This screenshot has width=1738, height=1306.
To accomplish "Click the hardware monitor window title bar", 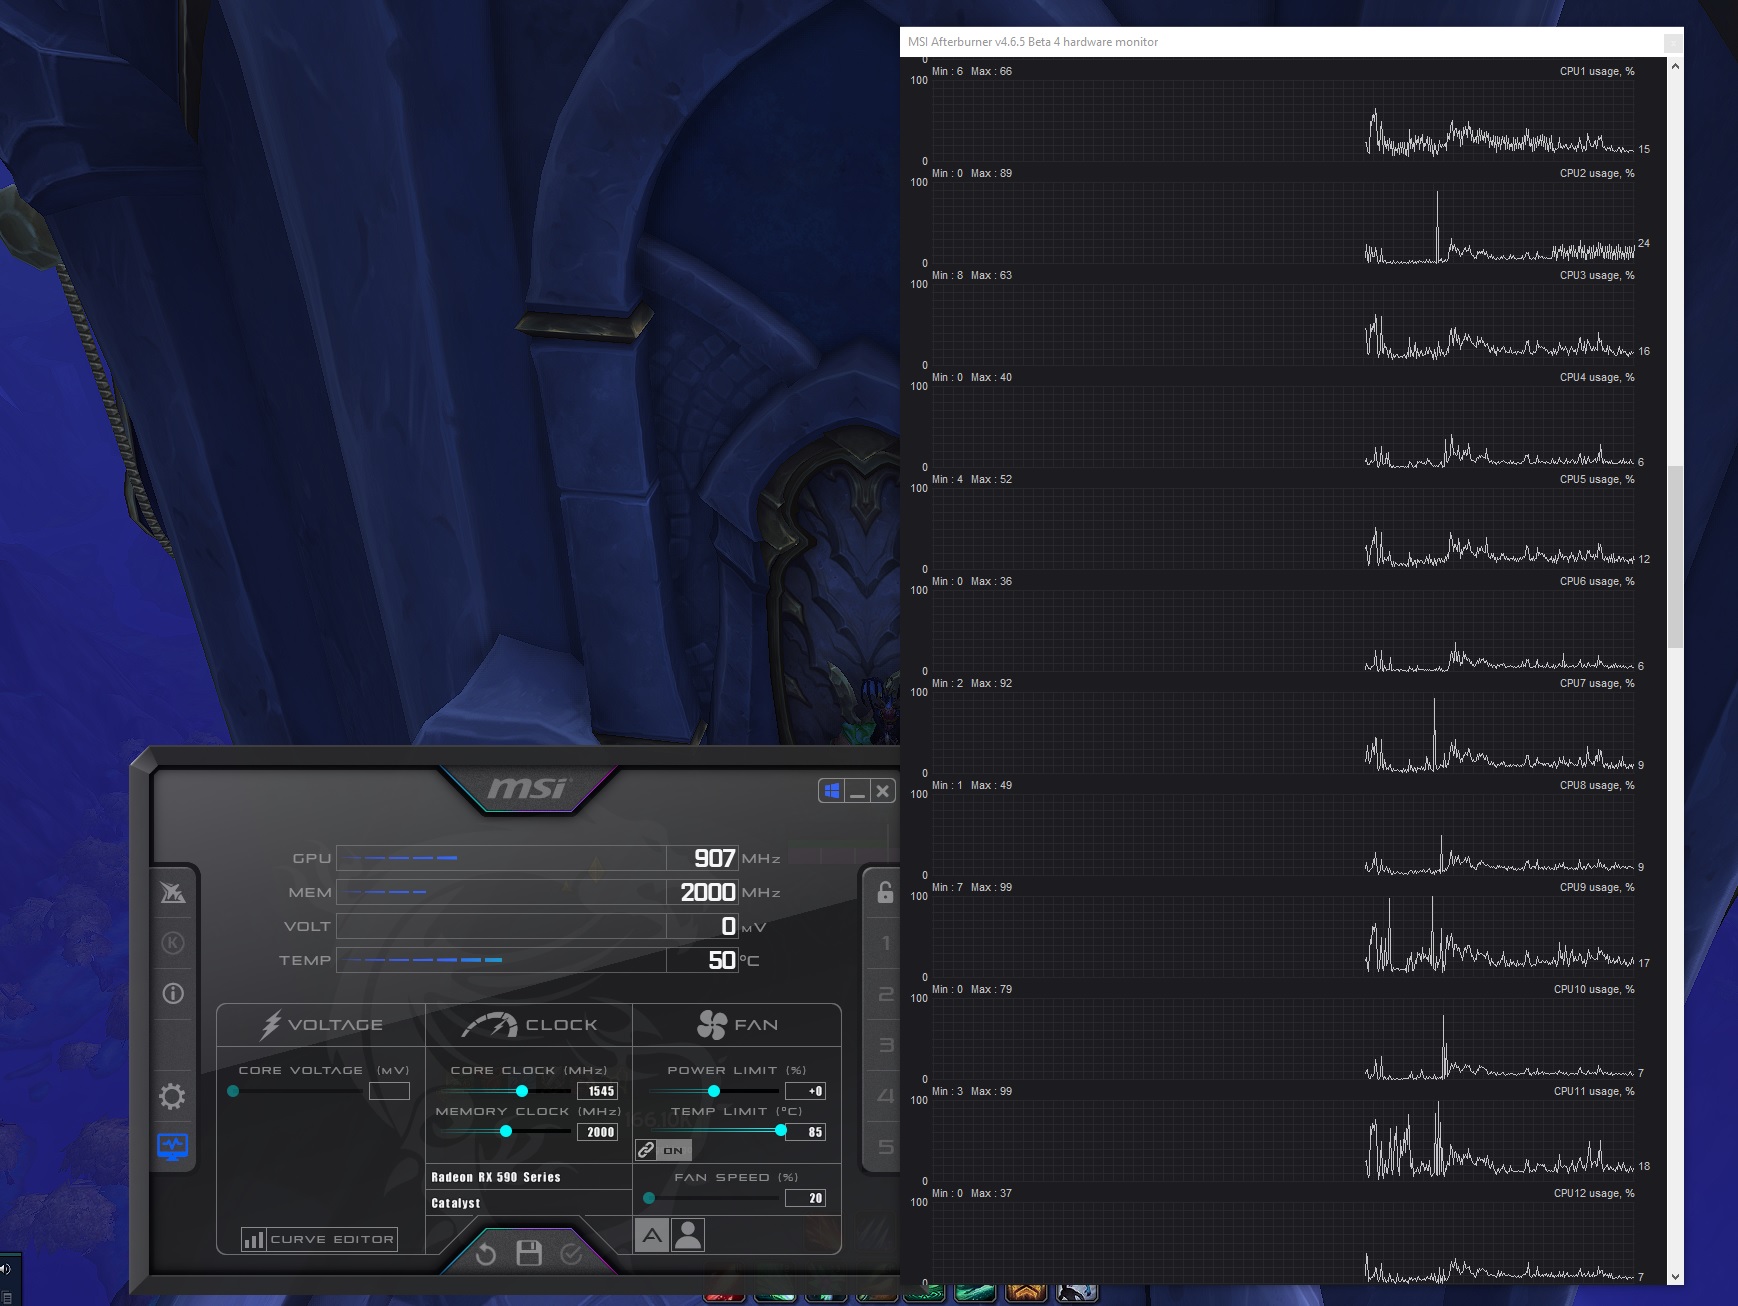I will tap(1291, 42).
